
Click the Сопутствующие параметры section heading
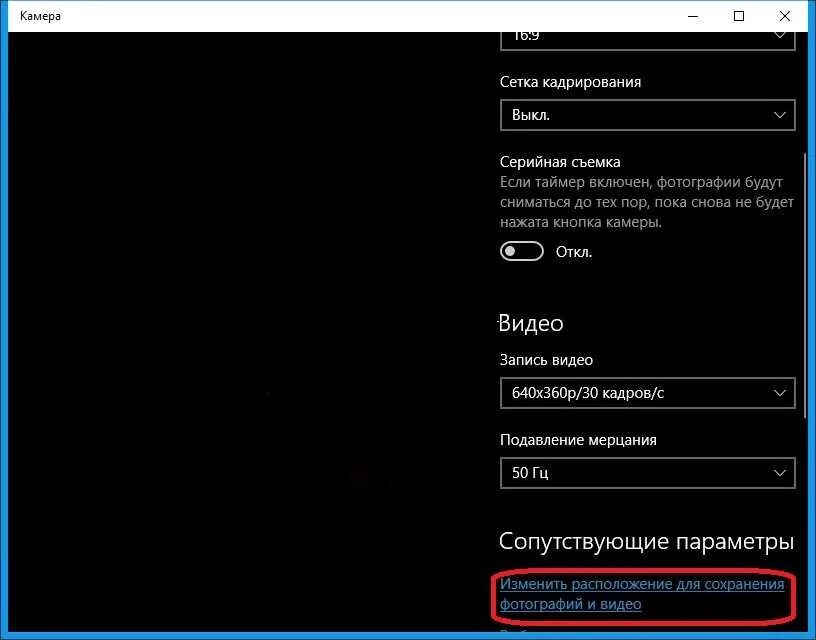pyautogui.click(x=647, y=541)
